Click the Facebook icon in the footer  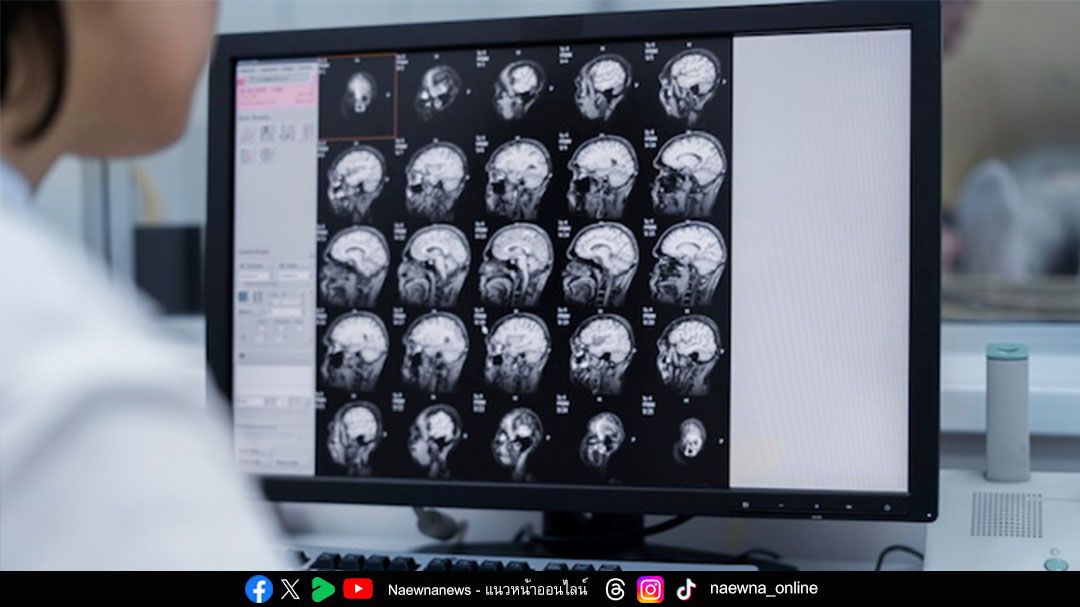259,589
